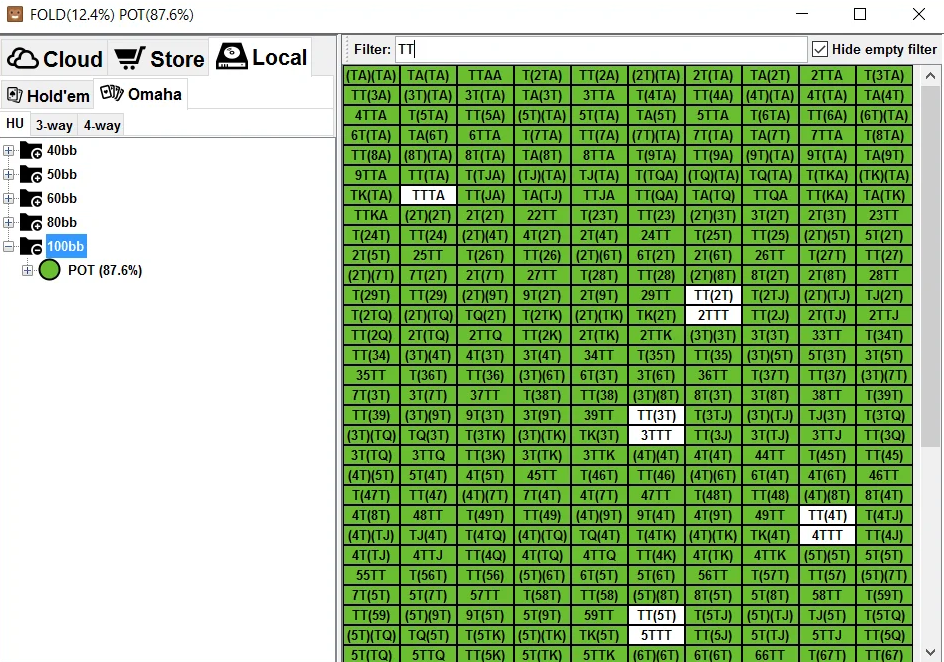Click the green TTAA hand cell

tap(485, 75)
